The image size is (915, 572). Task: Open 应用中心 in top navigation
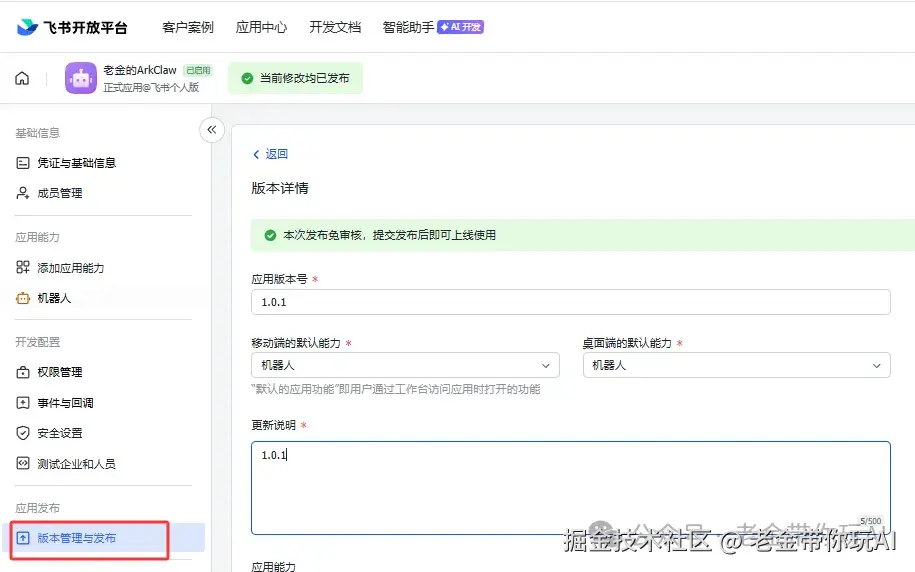pyautogui.click(x=261, y=27)
